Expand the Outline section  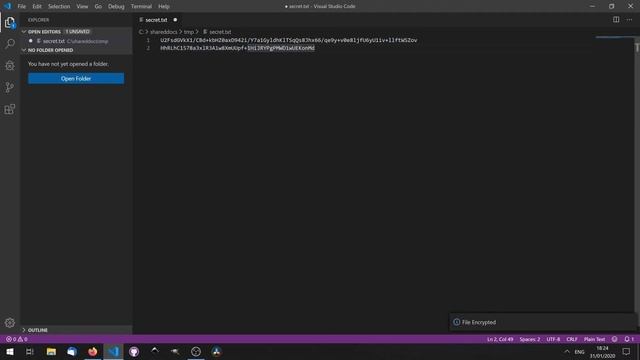[24, 330]
